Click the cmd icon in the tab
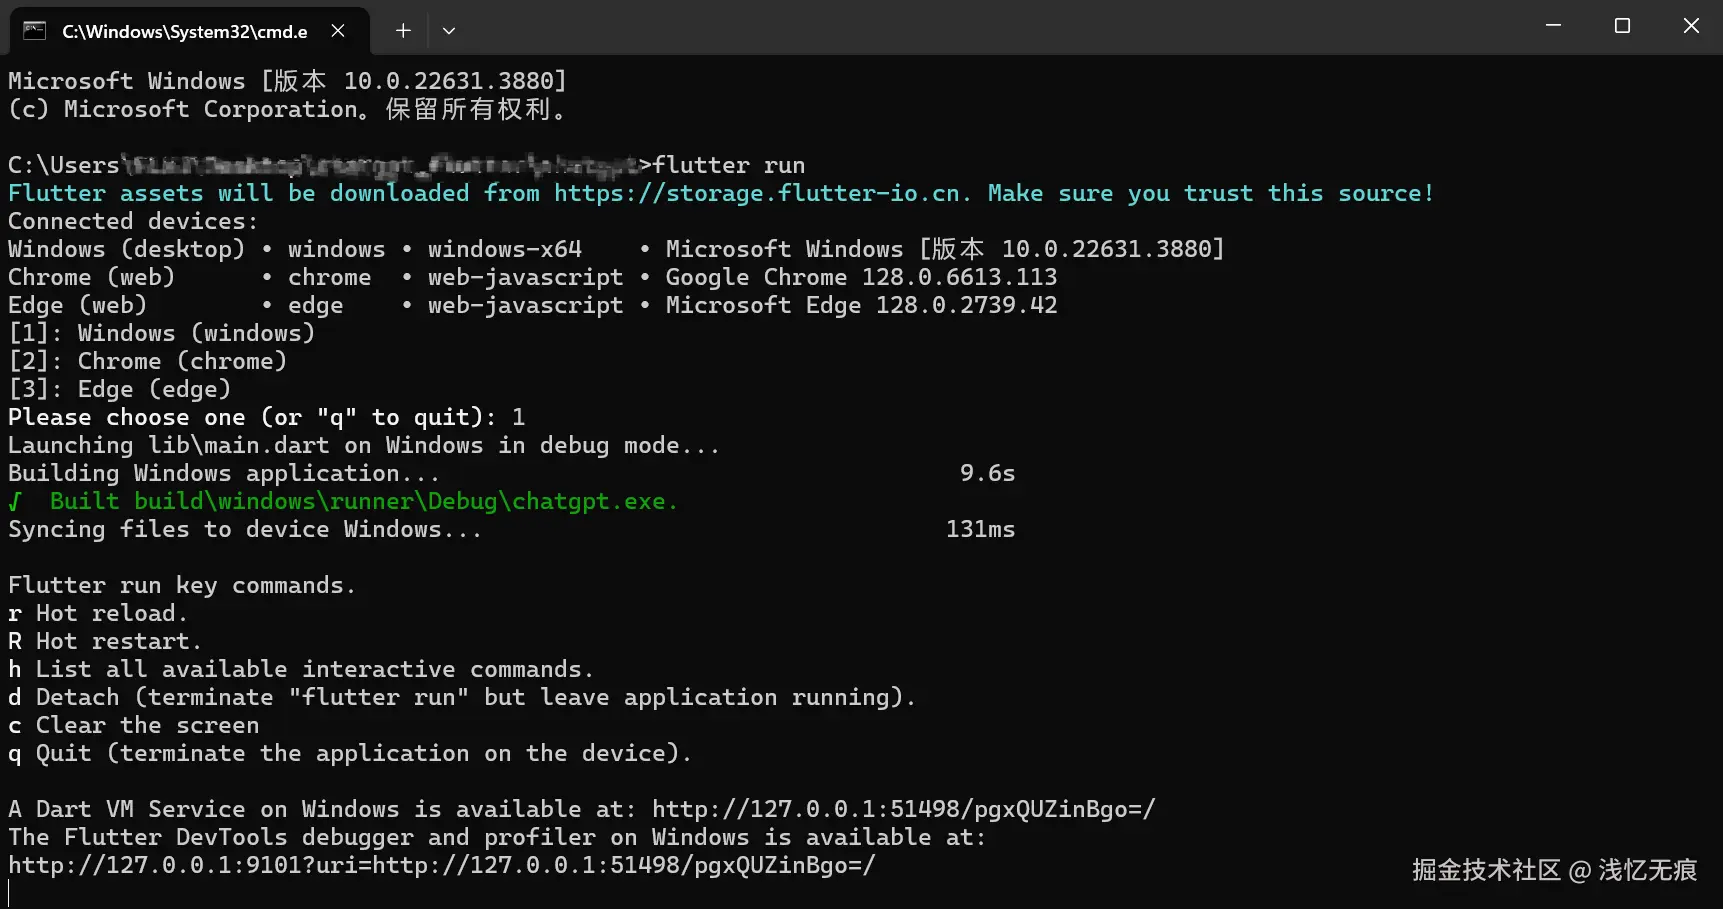The width and height of the screenshot is (1723, 909). pos(35,30)
